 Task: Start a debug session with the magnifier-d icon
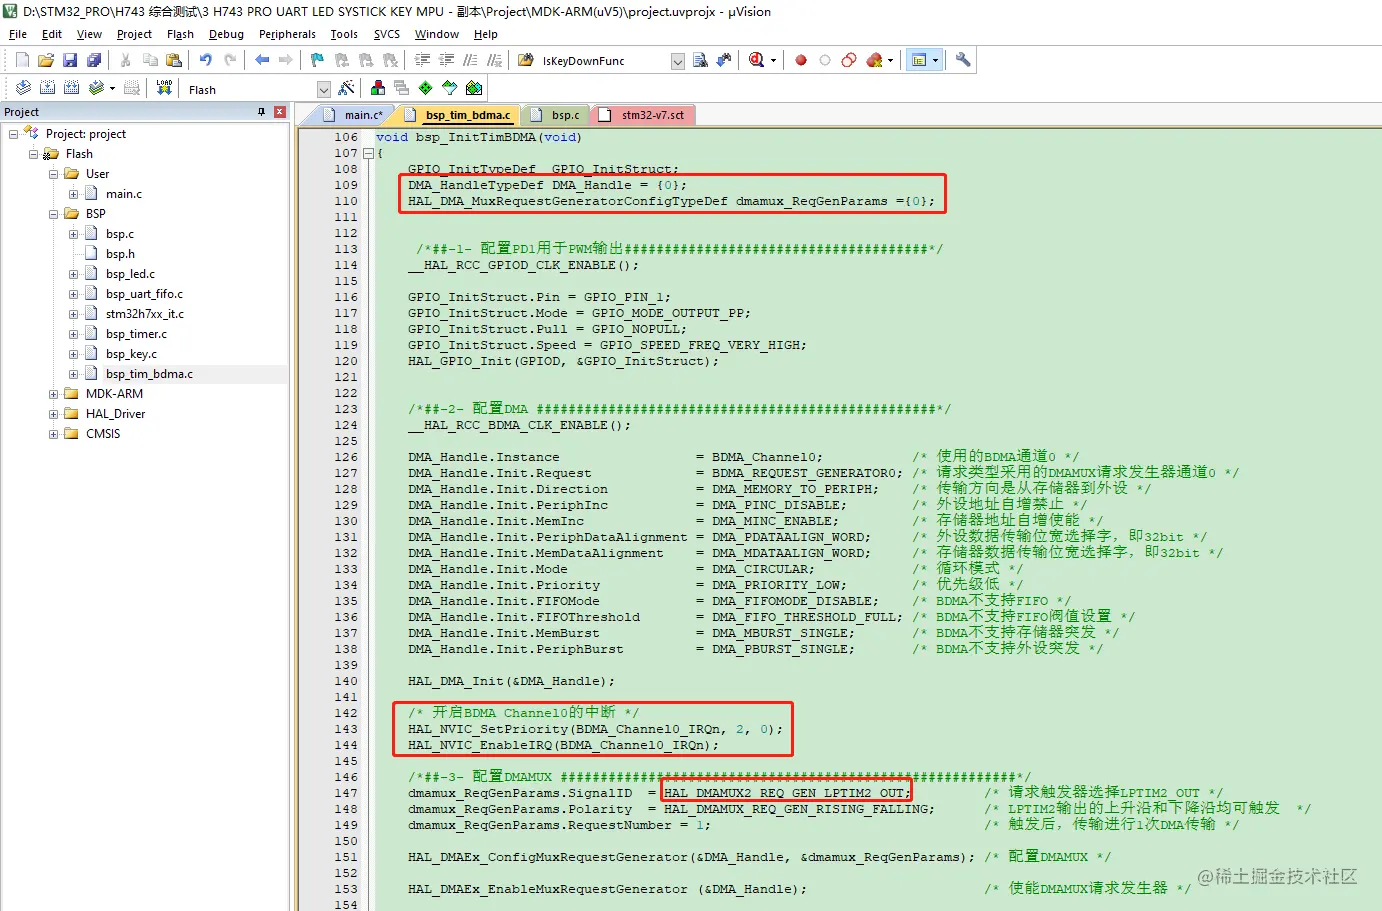tap(757, 60)
